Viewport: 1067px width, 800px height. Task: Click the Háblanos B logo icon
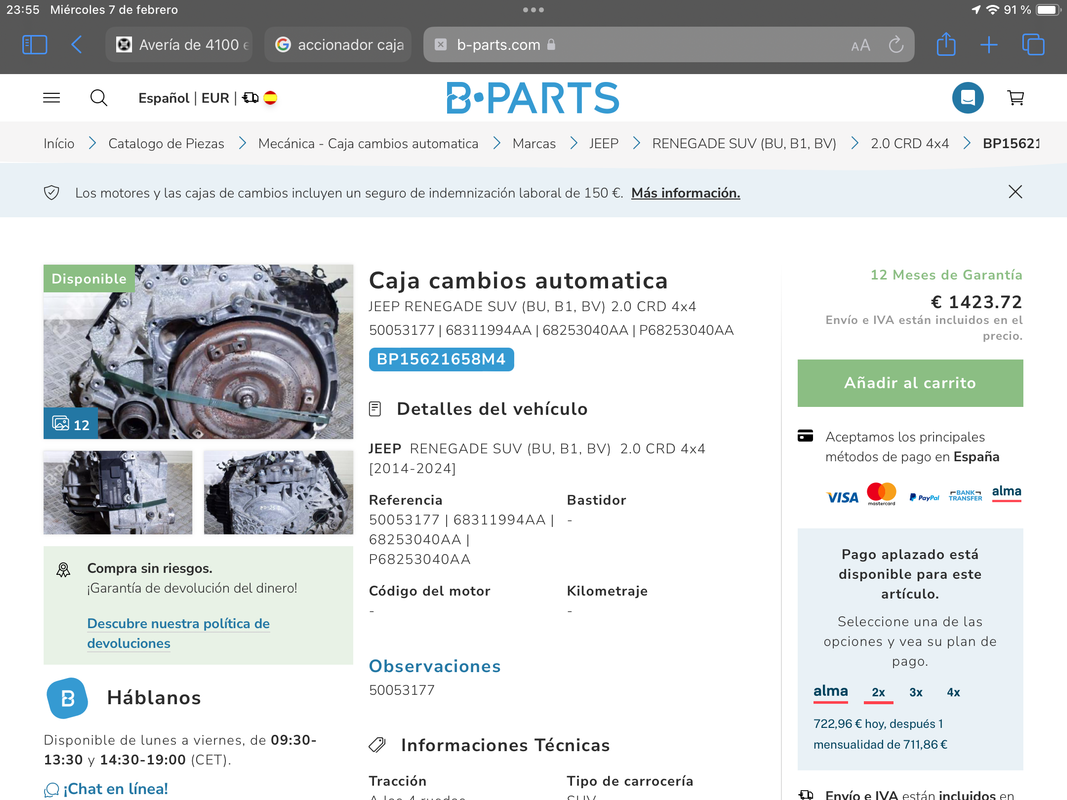[67, 698]
